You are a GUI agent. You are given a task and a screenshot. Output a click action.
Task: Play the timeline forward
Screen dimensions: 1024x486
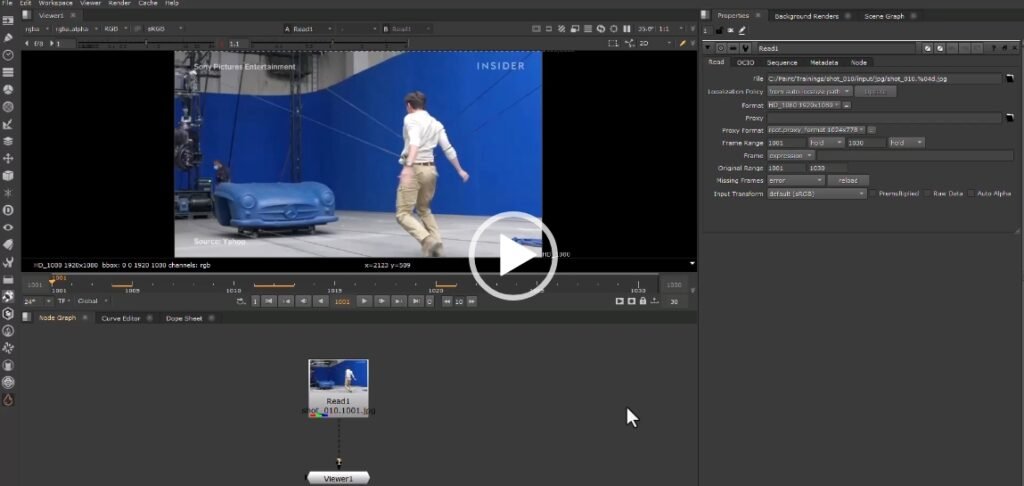pos(364,301)
